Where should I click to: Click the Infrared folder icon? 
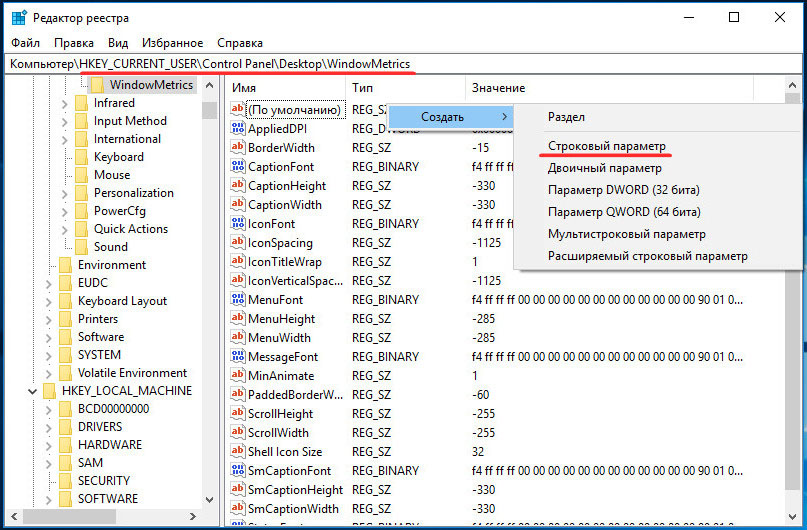81,103
